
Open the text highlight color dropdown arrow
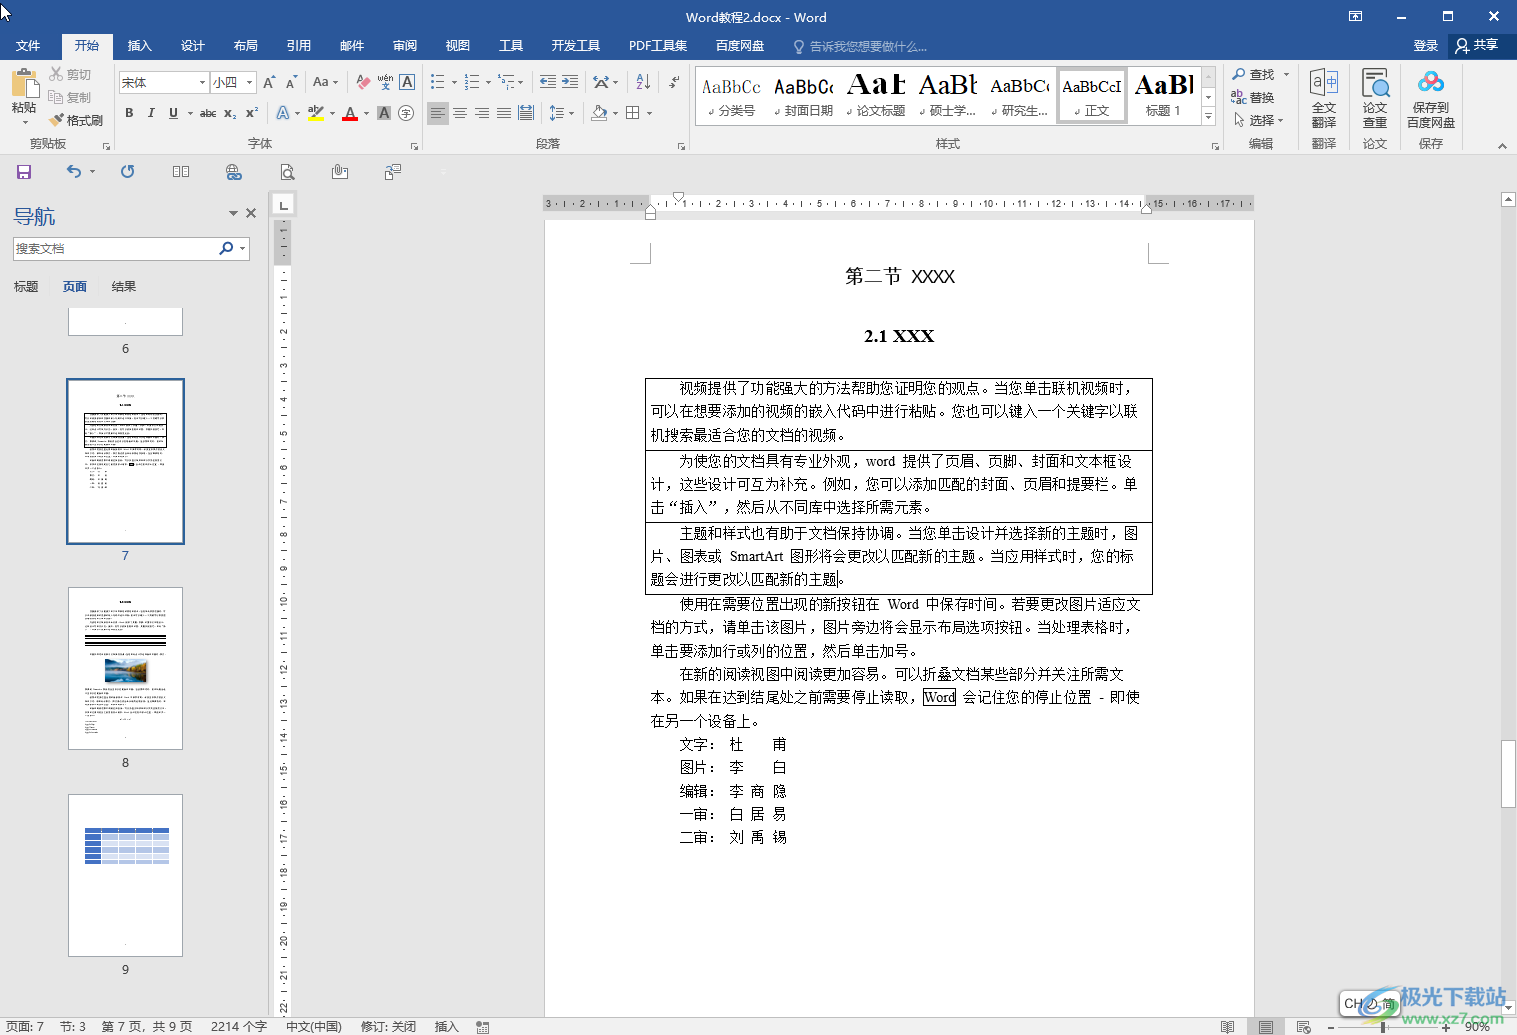[x=331, y=113]
